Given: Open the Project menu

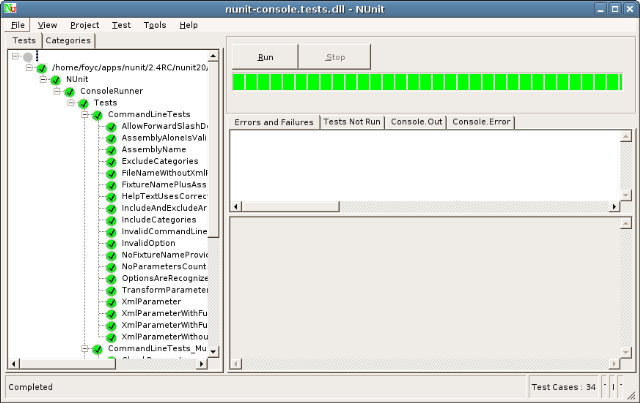Looking at the screenshot, I should click(x=84, y=24).
